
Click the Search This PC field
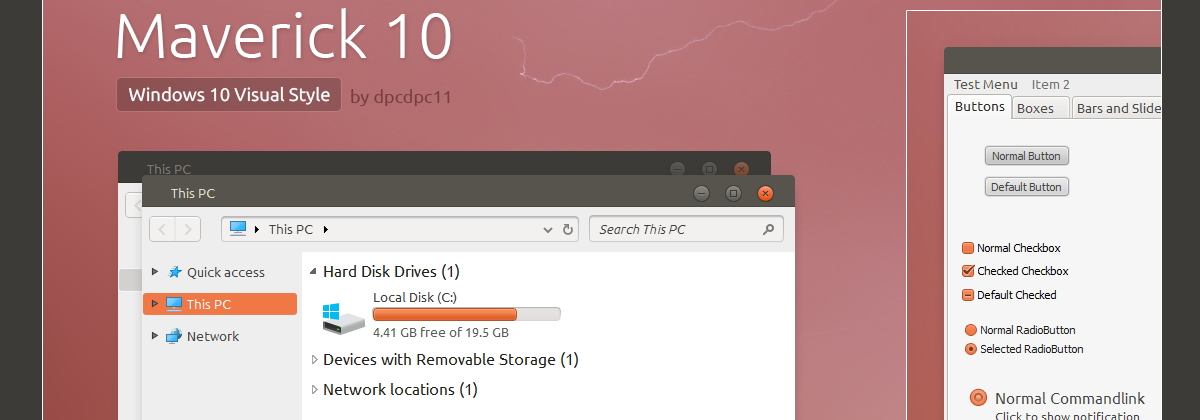point(686,229)
